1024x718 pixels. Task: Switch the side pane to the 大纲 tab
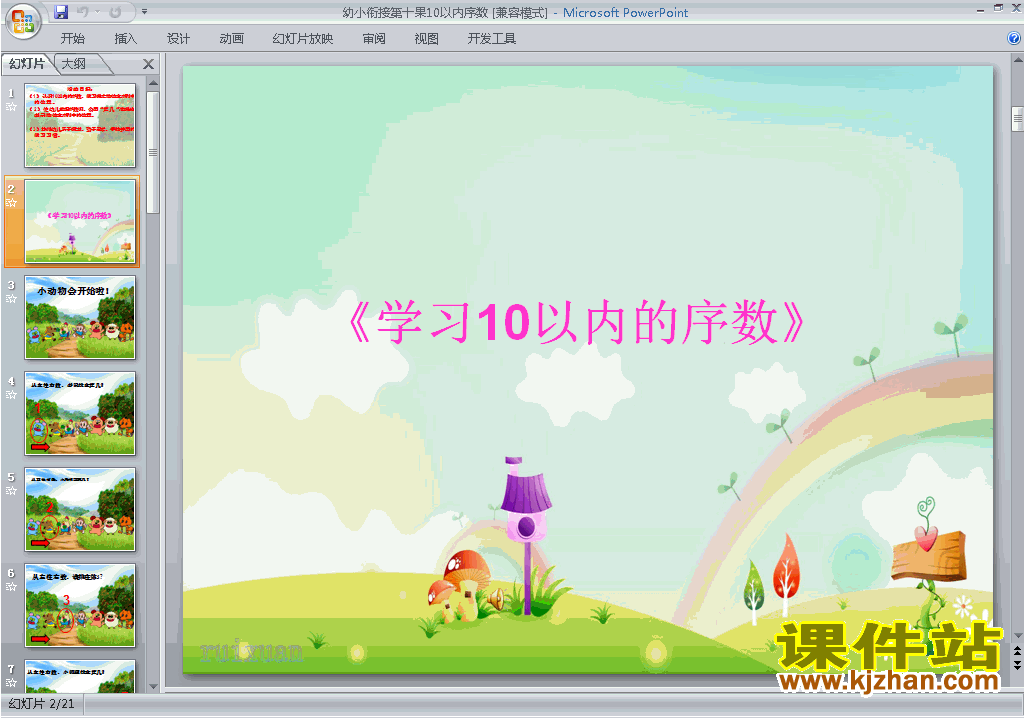coord(74,63)
